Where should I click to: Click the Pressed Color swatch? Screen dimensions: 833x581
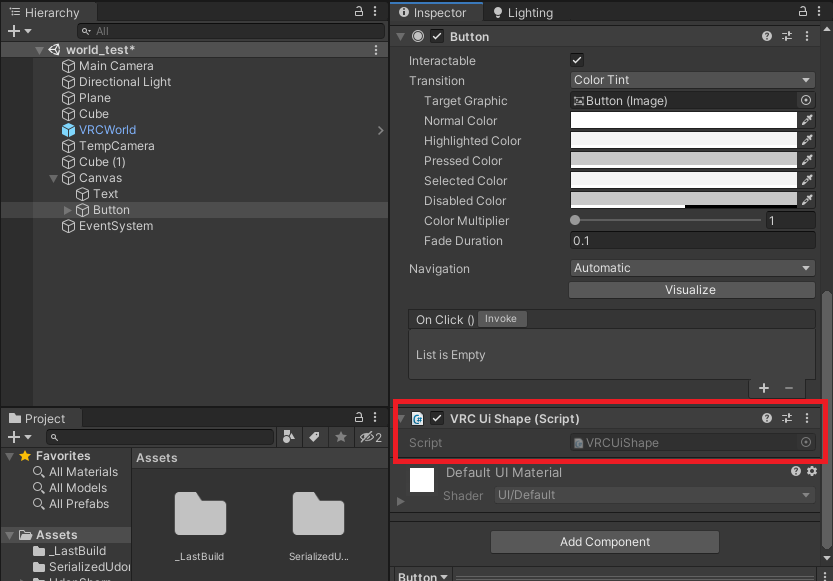click(x=684, y=160)
